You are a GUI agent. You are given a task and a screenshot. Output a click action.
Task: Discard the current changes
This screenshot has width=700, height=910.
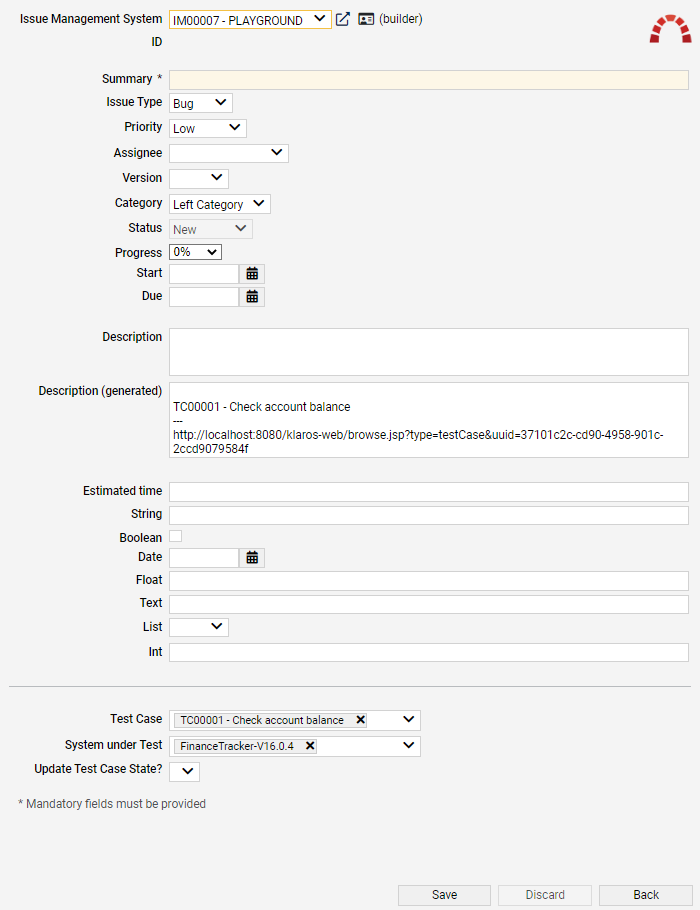544,895
